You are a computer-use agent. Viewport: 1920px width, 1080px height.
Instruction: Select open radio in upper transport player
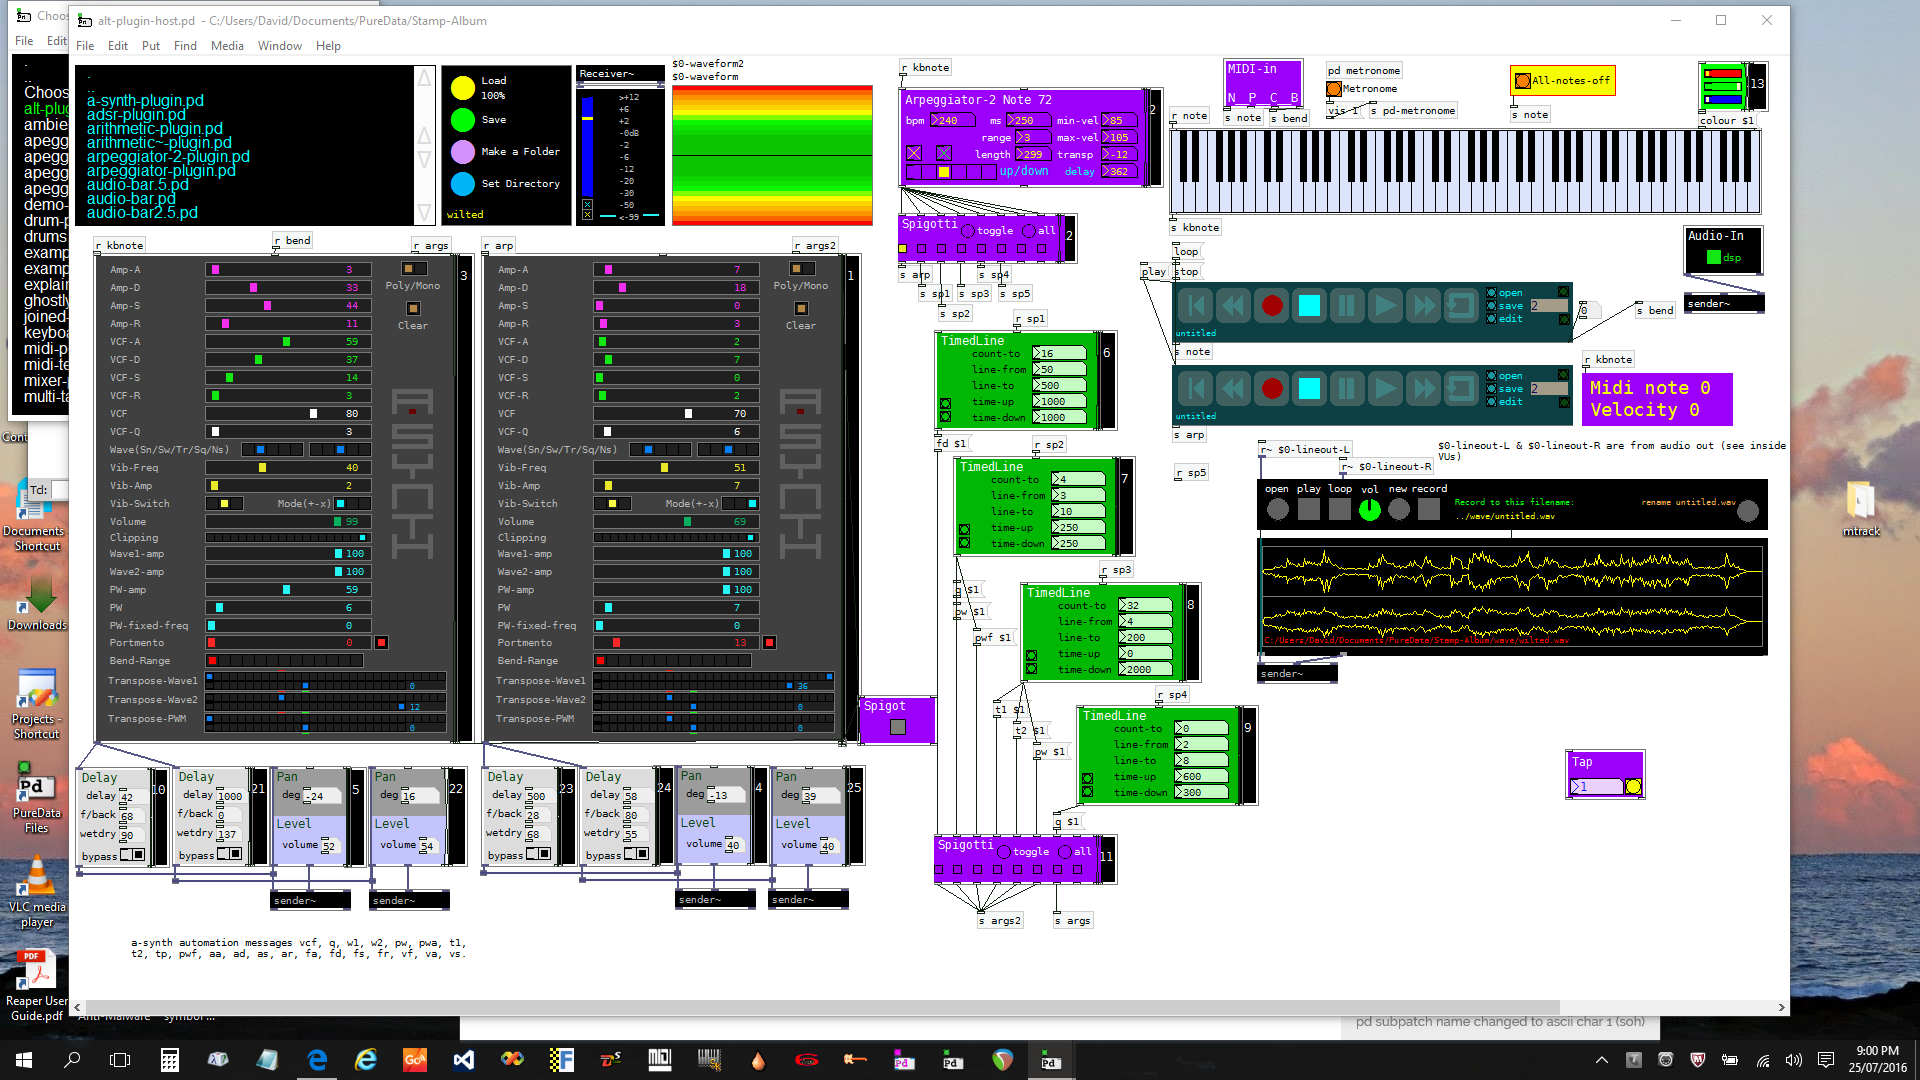(1491, 293)
